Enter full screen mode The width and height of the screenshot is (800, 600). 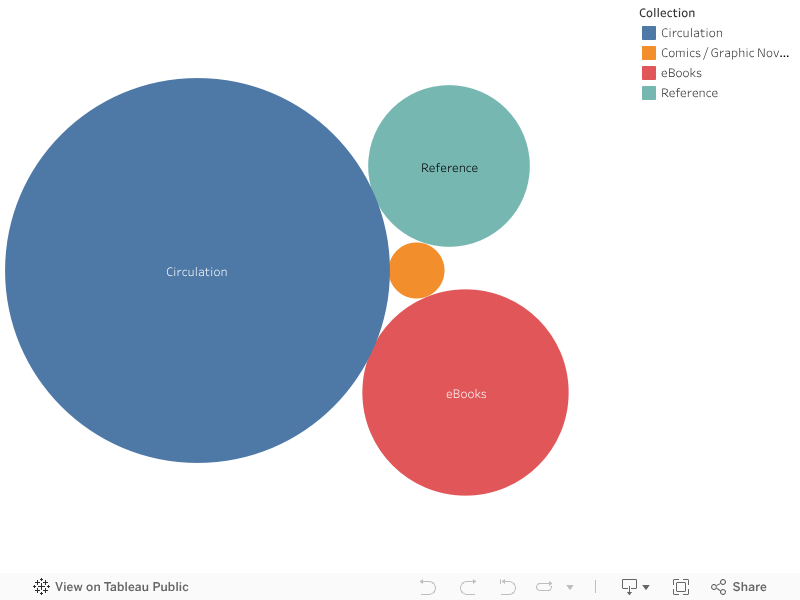coord(681,587)
